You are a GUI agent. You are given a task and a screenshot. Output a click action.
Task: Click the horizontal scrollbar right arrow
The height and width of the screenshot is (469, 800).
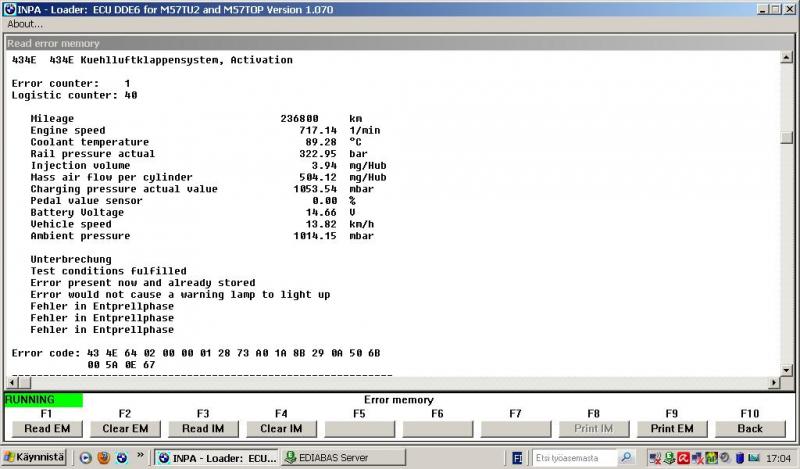[x=773, y=382]
